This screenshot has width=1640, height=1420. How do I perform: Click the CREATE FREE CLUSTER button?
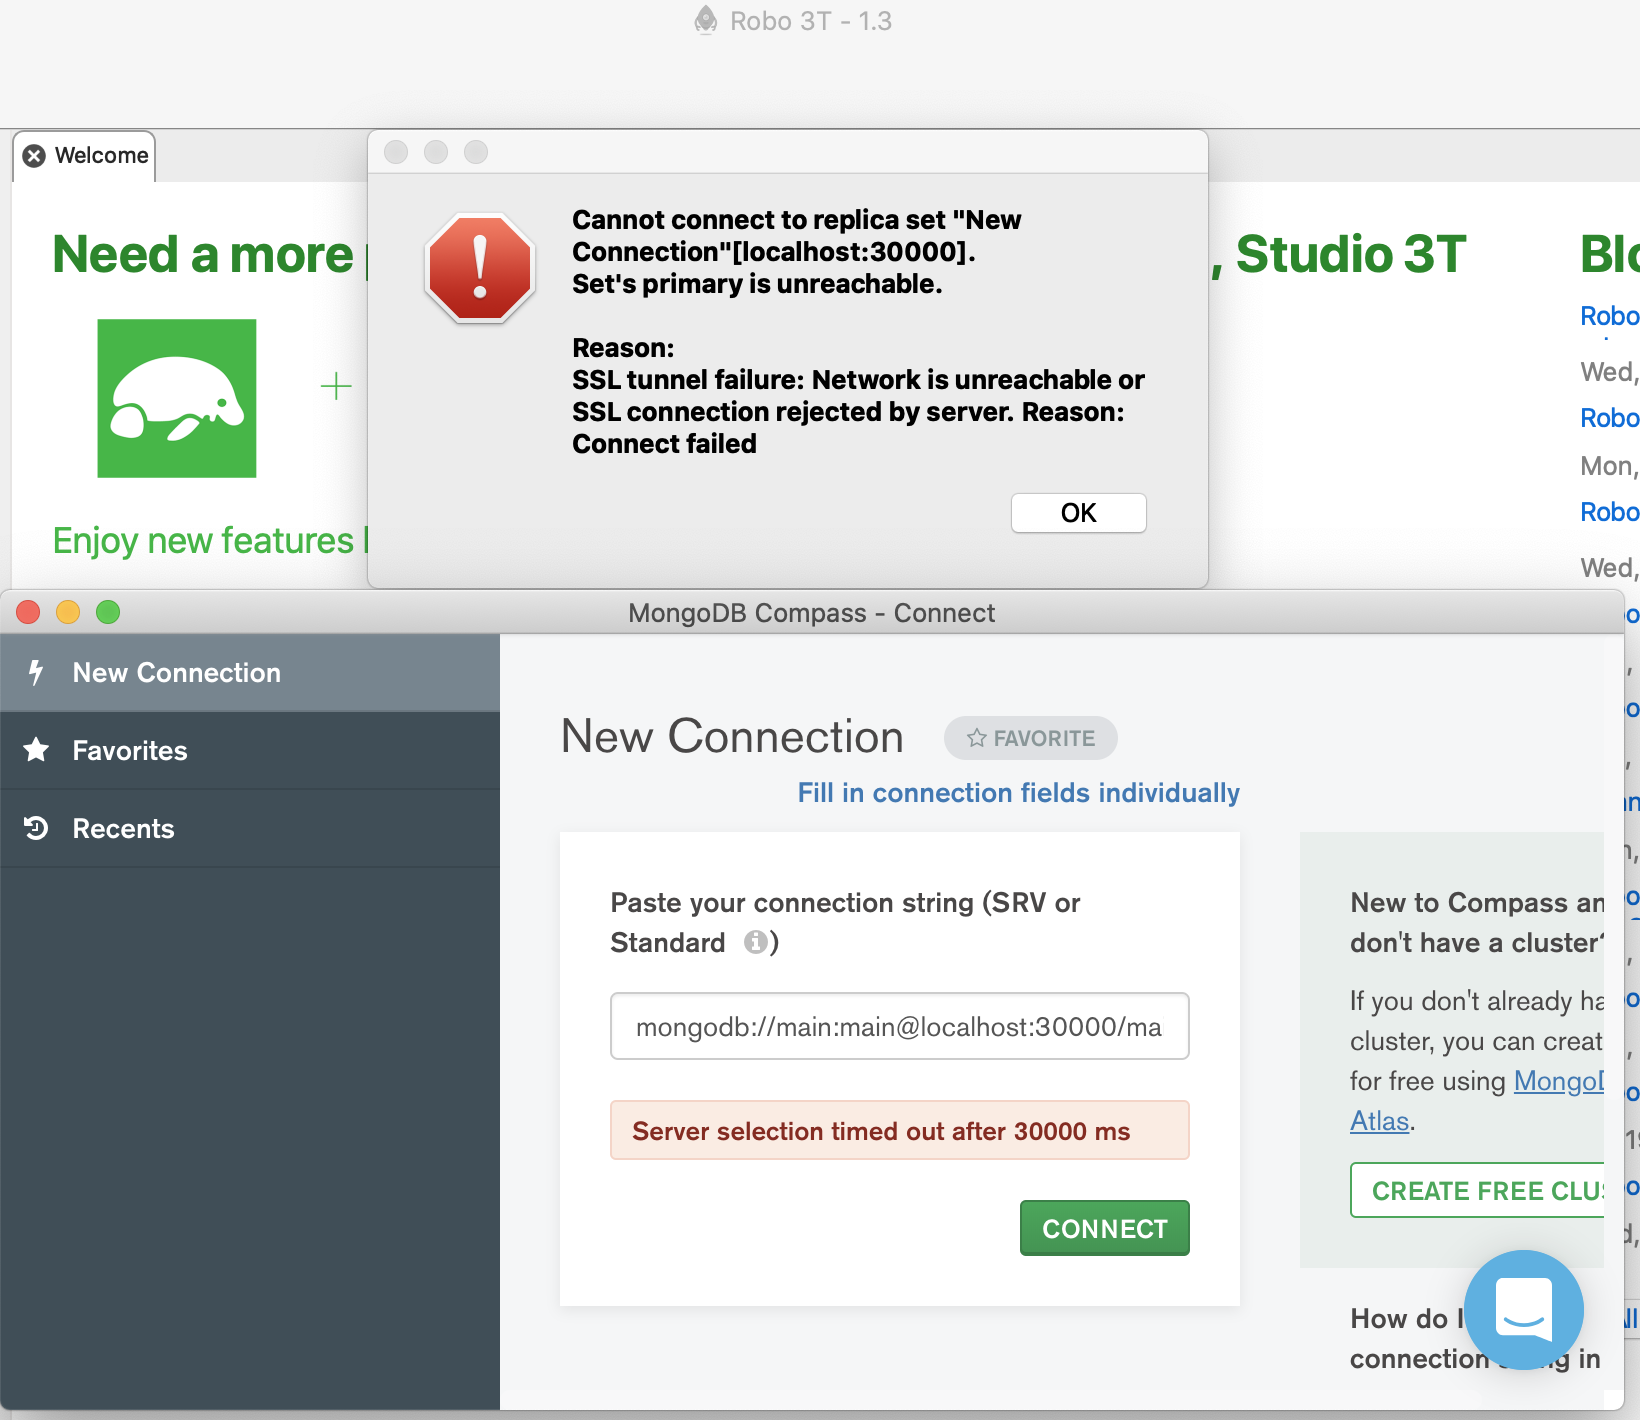(1480, 1190)
